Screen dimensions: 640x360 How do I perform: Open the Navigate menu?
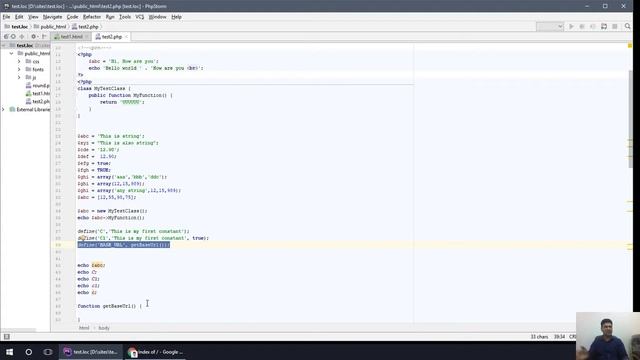pyautogui.click(x=52, y=17)
